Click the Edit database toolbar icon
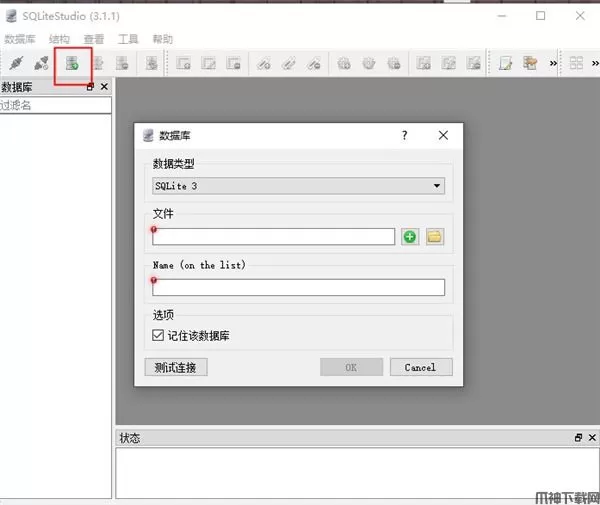 tap(98, 63)
